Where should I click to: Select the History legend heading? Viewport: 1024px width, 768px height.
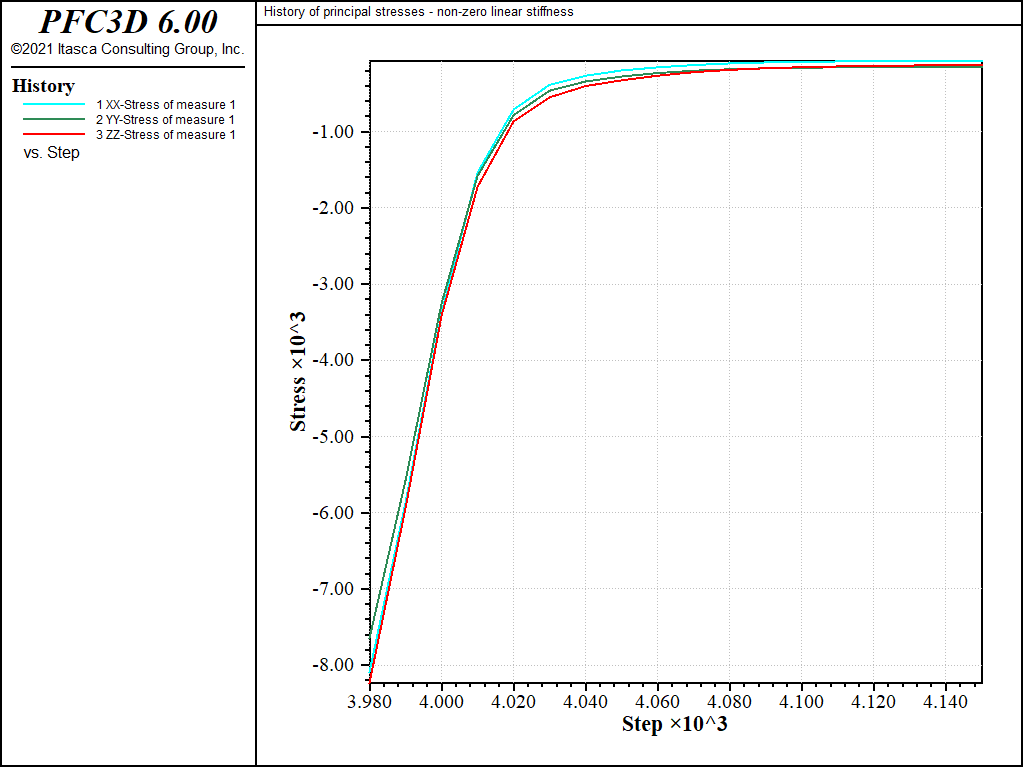point(43,86)
